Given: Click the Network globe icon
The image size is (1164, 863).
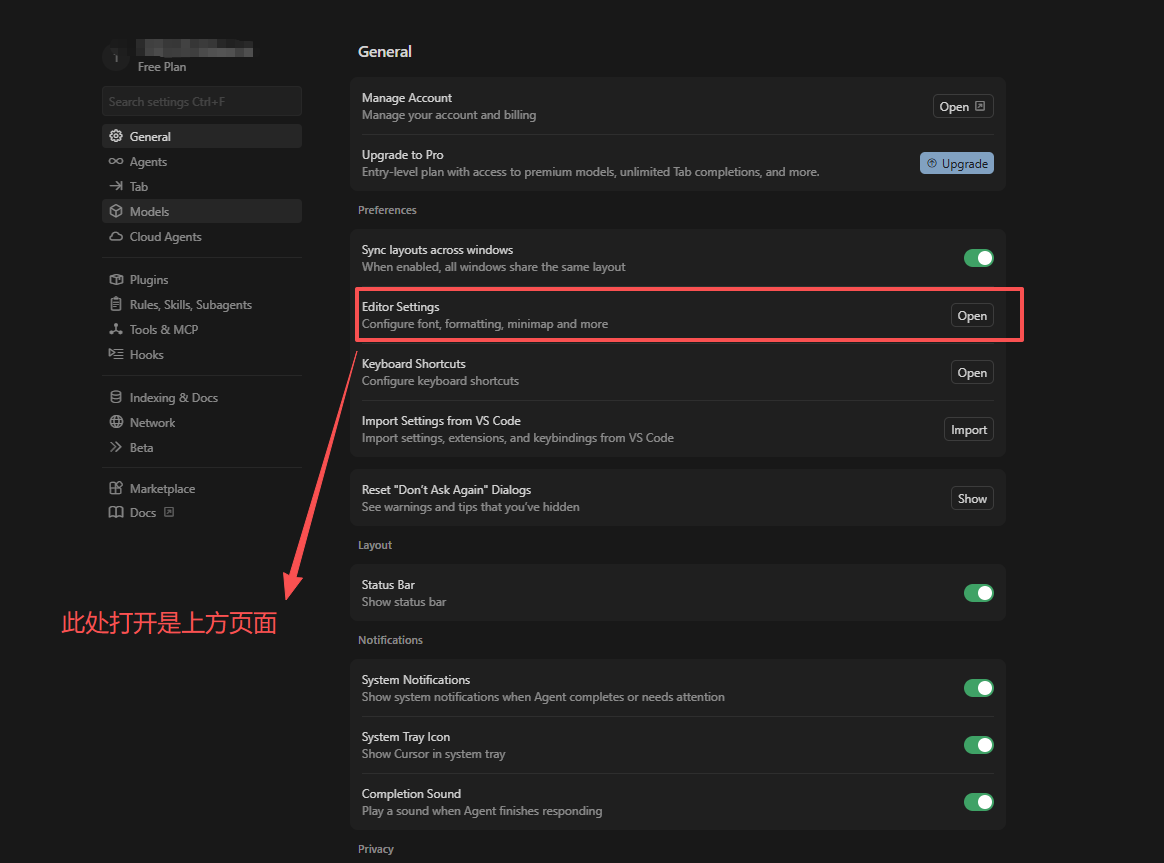Looking at the screenshot, I should click(116, 422).
